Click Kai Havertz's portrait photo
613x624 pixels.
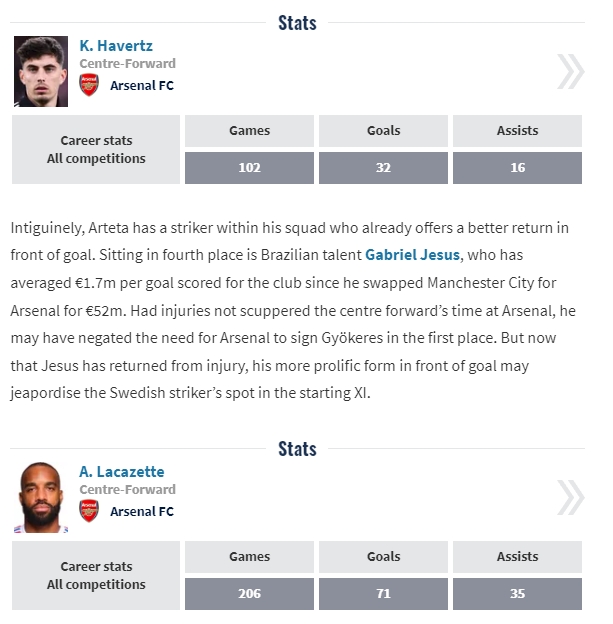(41, 72)
